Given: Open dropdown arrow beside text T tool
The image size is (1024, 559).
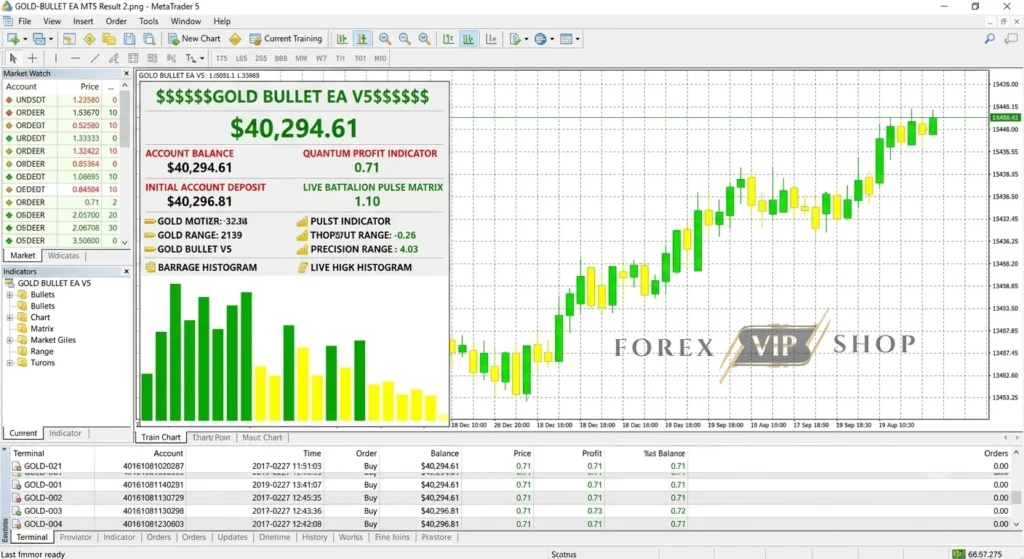Looking at the screenshot, I should 202,58.
